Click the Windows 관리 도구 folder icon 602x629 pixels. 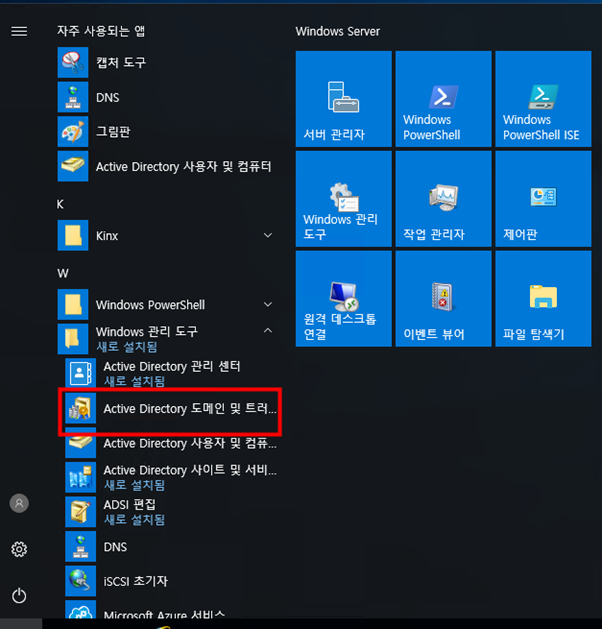tap(73, 339)
